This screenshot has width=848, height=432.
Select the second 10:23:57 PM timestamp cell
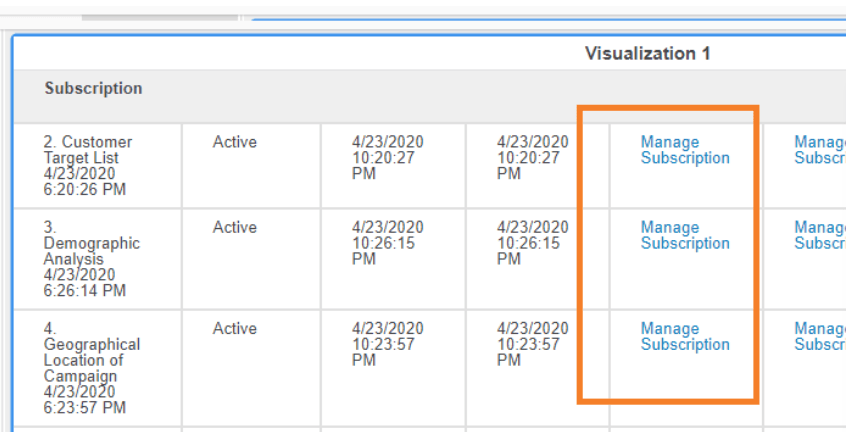(532, 344)
